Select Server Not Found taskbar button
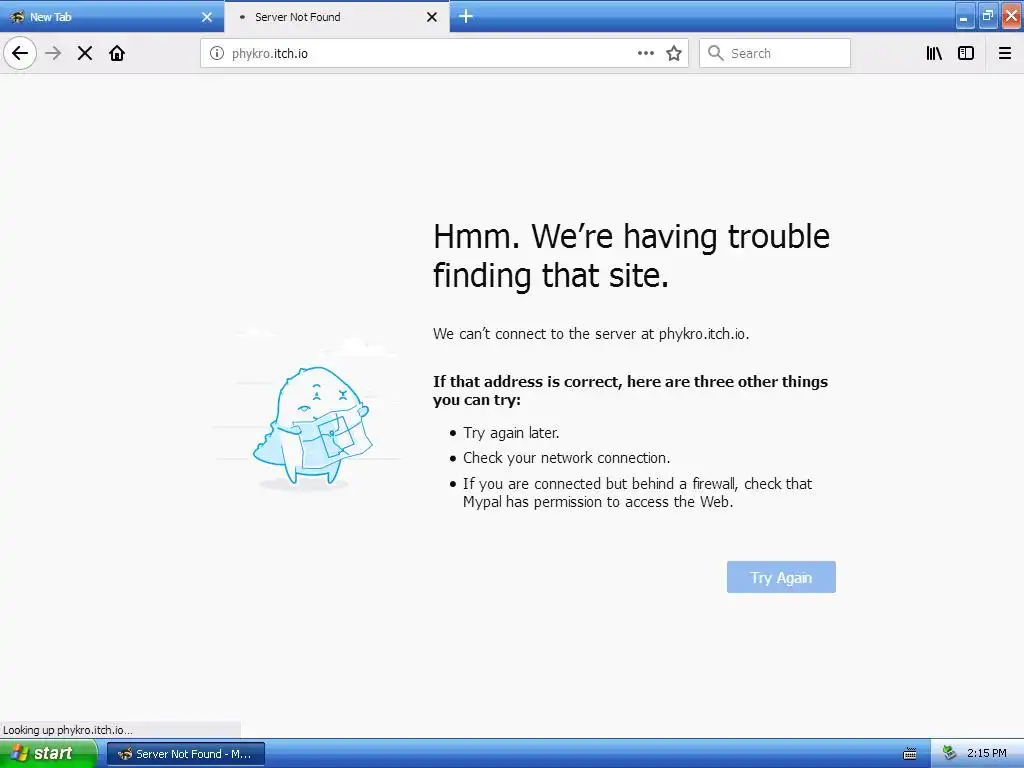The height and width of the screenshot is (768, 1024). tap(186, 754)
